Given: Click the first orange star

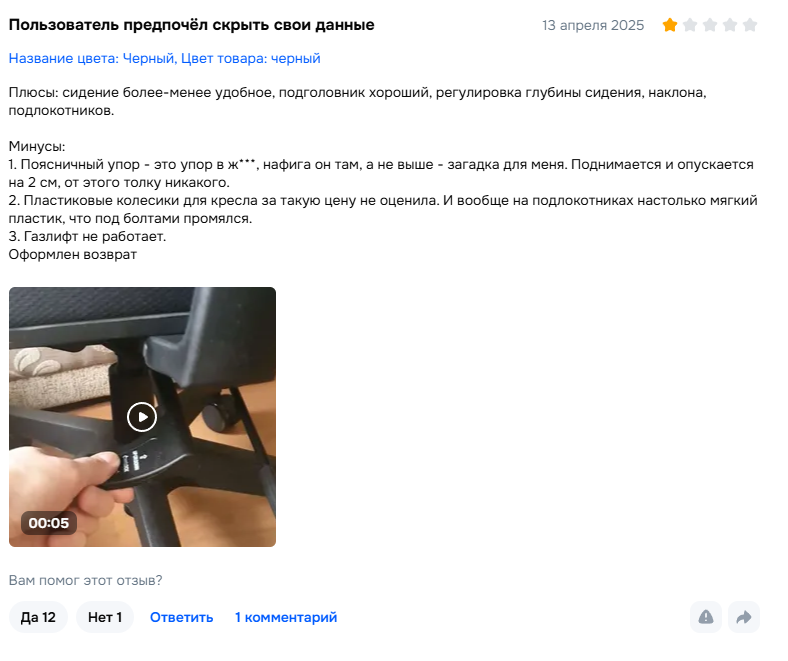Looking at the screenshot, I should [670, 25].
